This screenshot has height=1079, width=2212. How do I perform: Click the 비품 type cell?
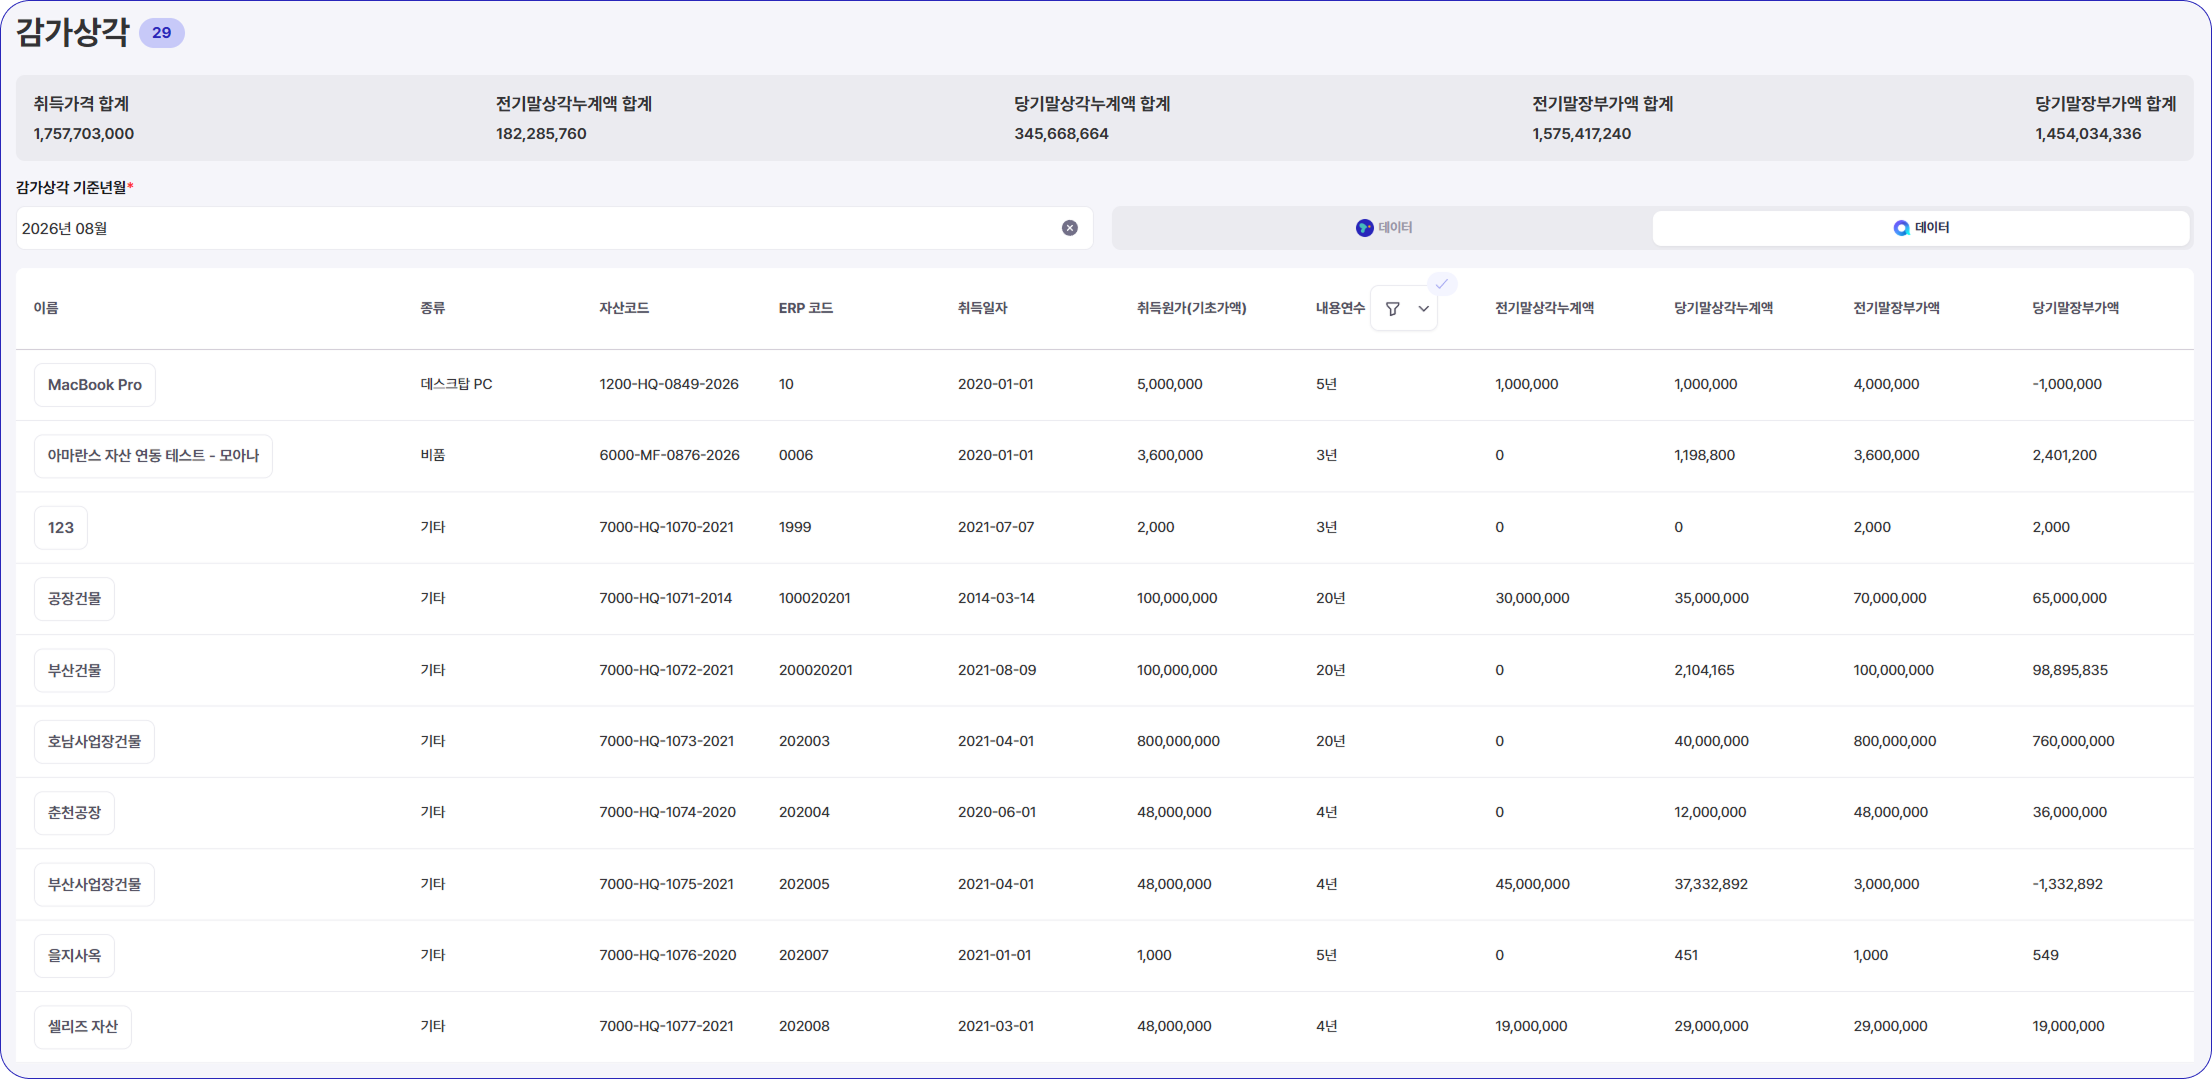433,455
